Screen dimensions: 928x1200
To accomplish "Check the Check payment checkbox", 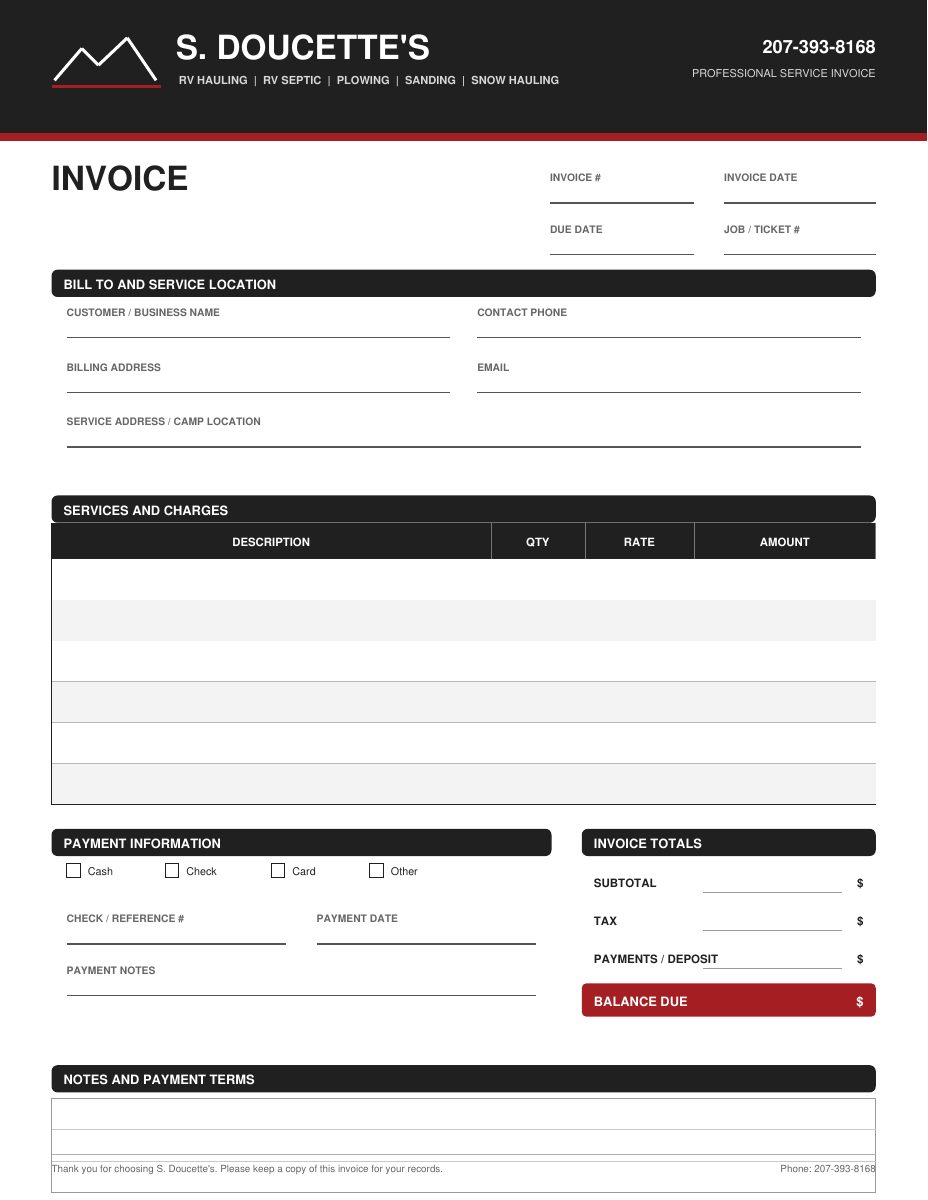I will [x=173, y=871].
